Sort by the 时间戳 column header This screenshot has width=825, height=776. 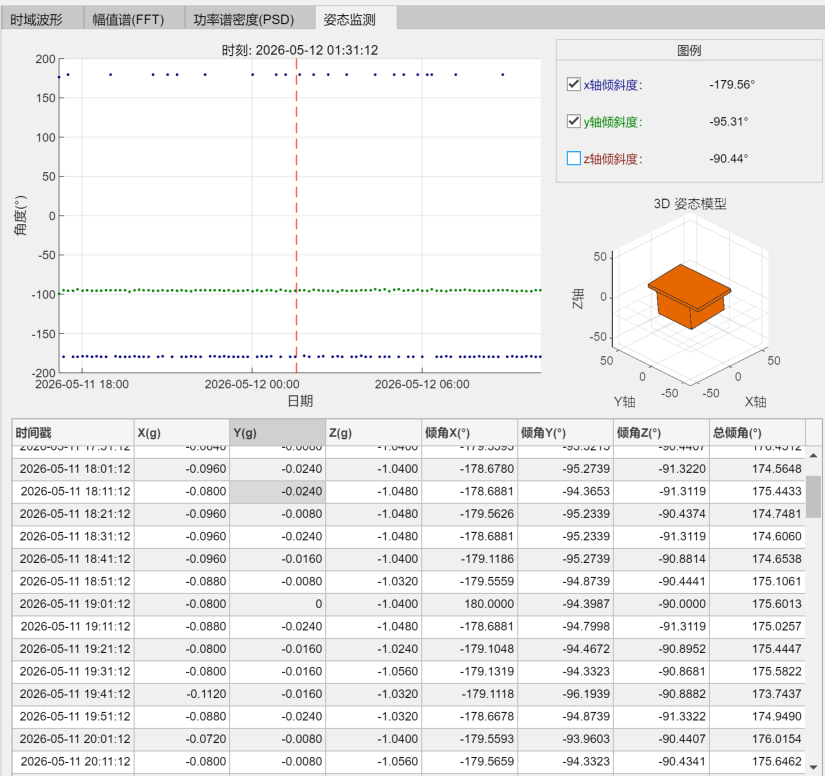(73, 433)
